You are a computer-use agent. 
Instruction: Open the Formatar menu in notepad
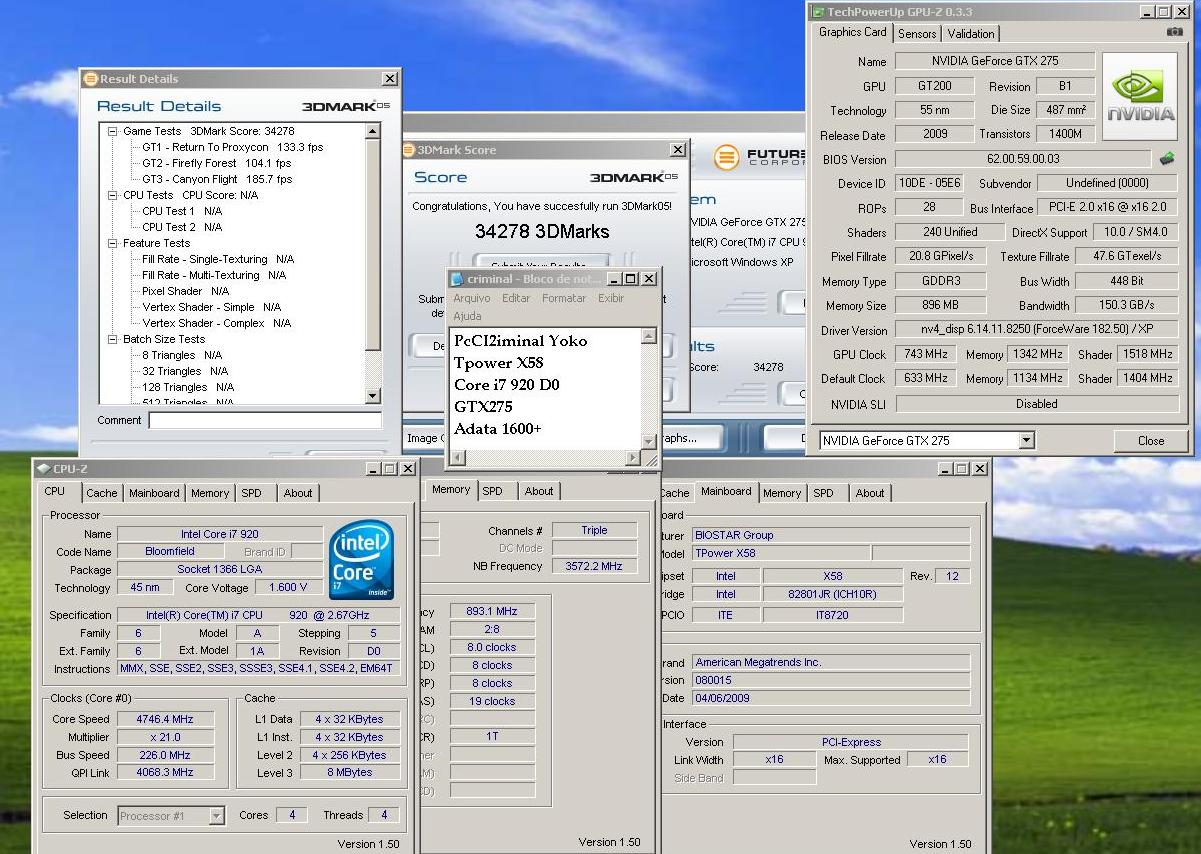coord(564,298)
